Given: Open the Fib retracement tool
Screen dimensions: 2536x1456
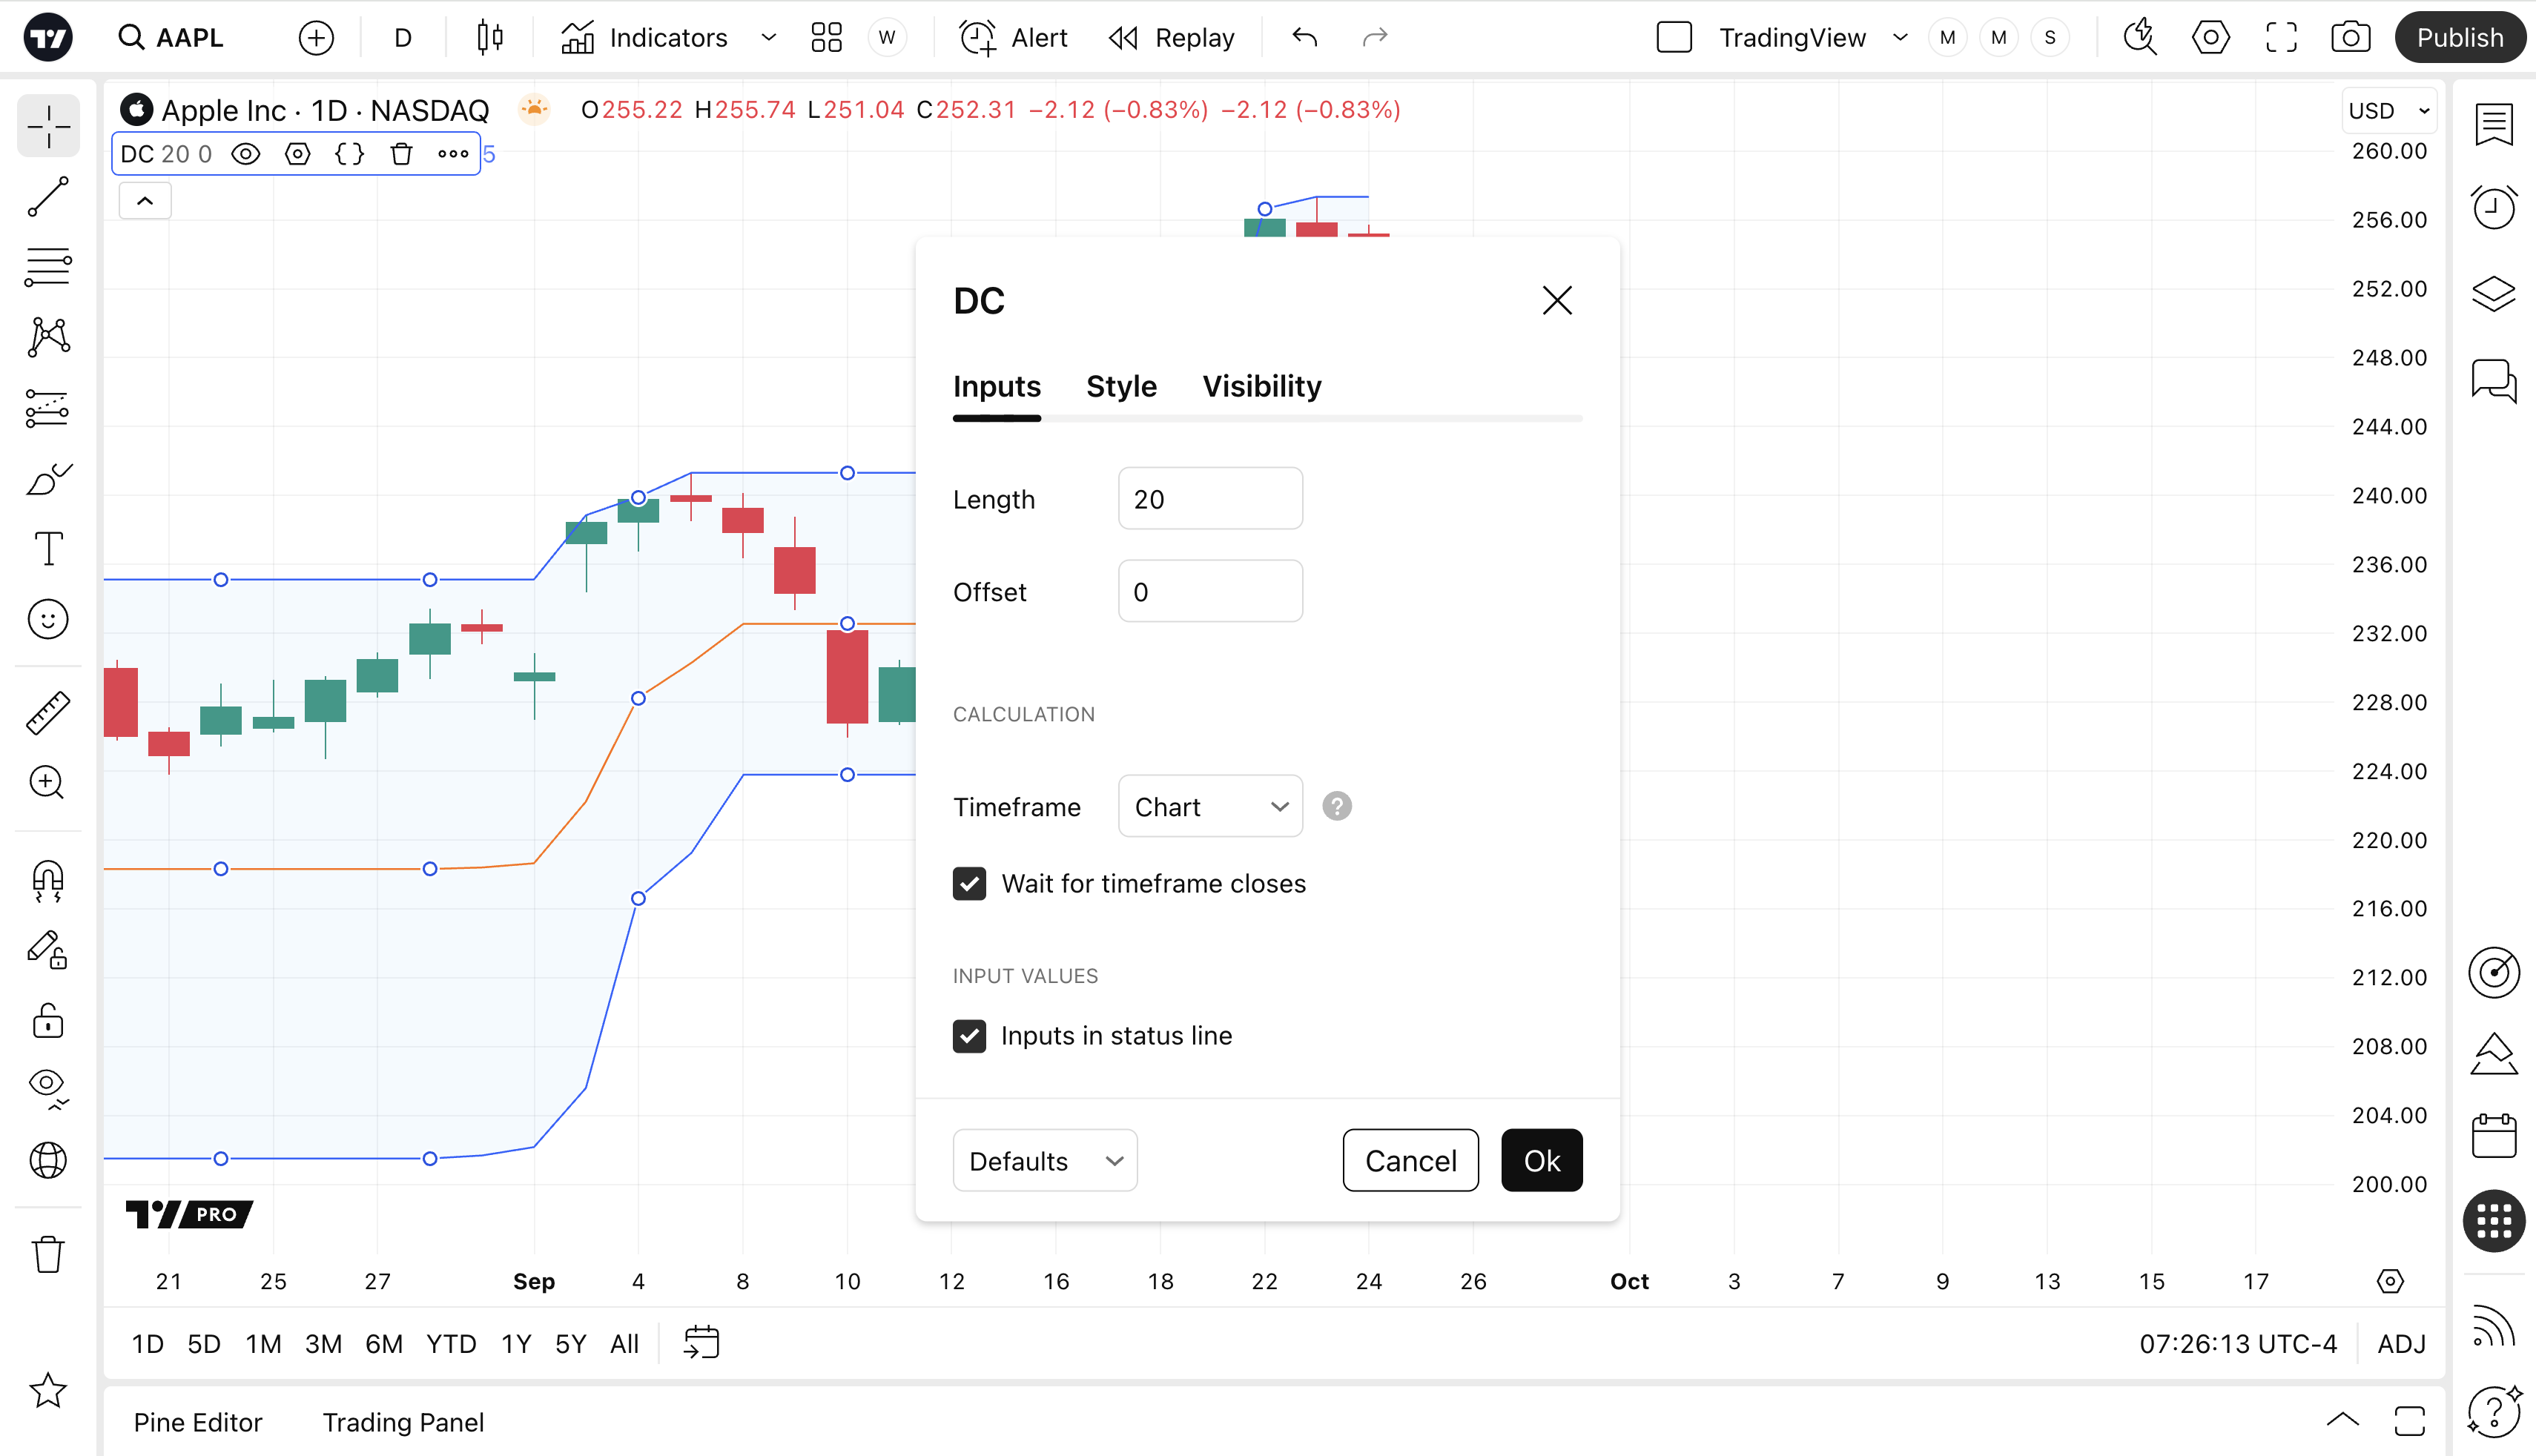Looking at the screenshot, I should tap(48, 267).
